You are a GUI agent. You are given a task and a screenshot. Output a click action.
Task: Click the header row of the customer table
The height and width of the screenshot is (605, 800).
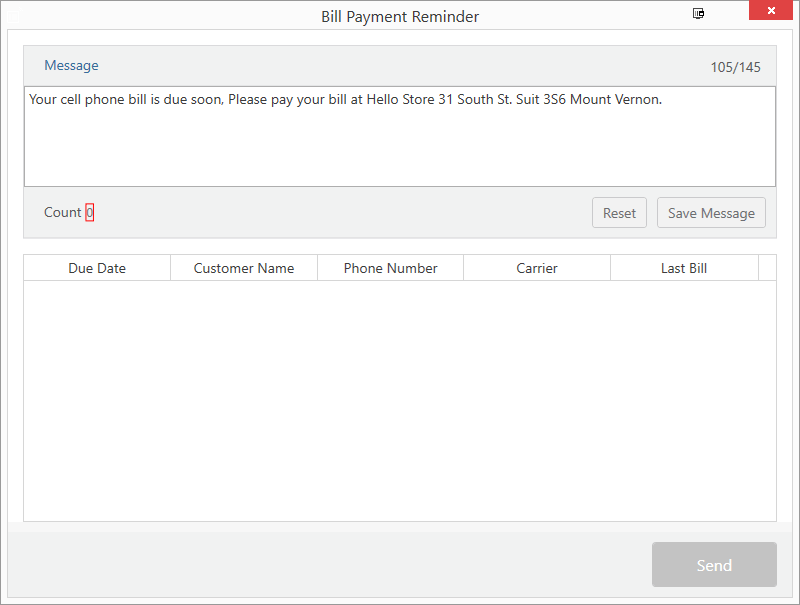400,268
